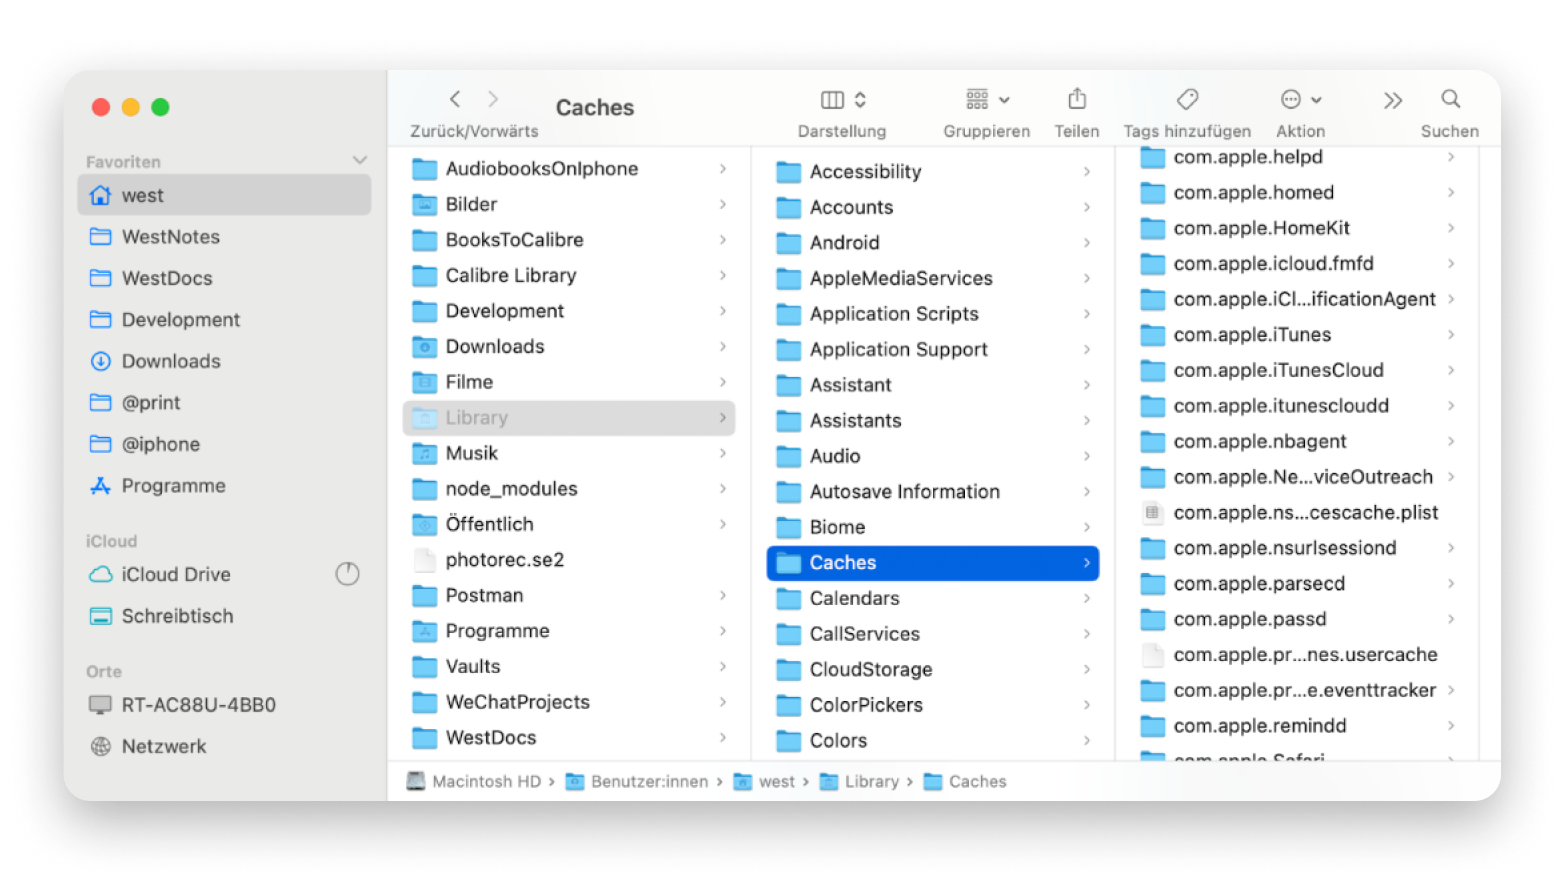Go forward with the right chevron

(x=493, y=99)
